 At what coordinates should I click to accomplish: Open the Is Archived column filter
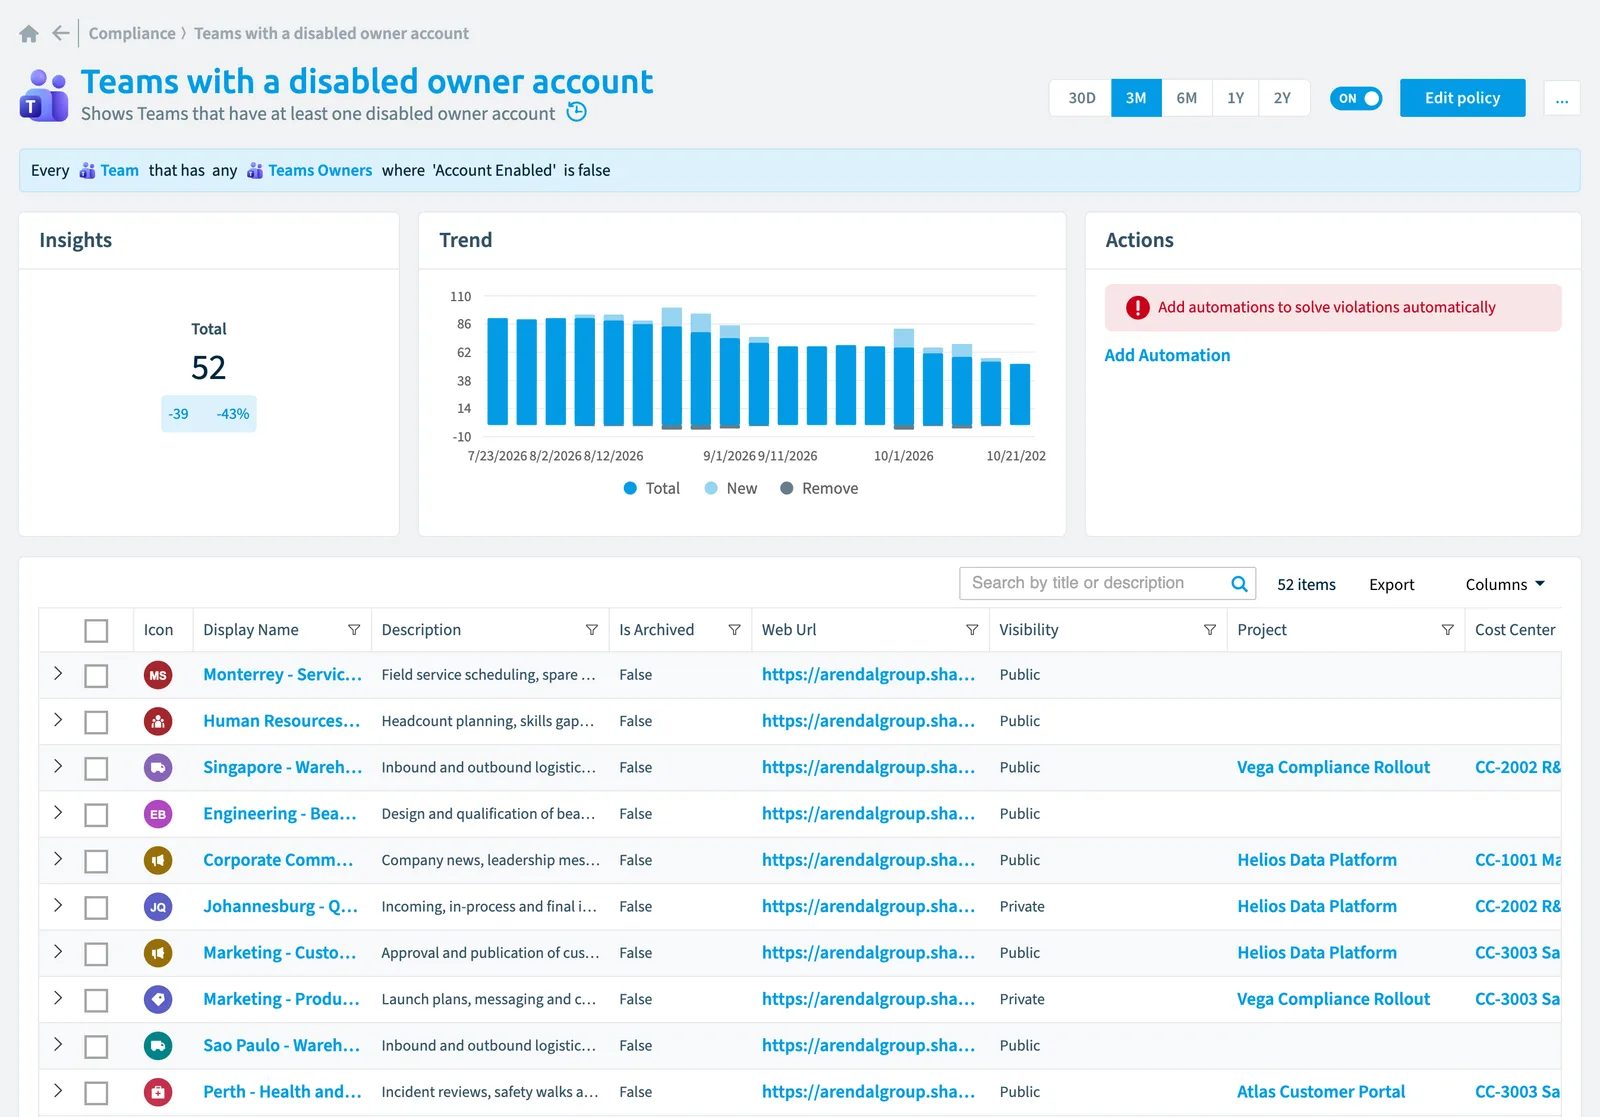point(735,630)
